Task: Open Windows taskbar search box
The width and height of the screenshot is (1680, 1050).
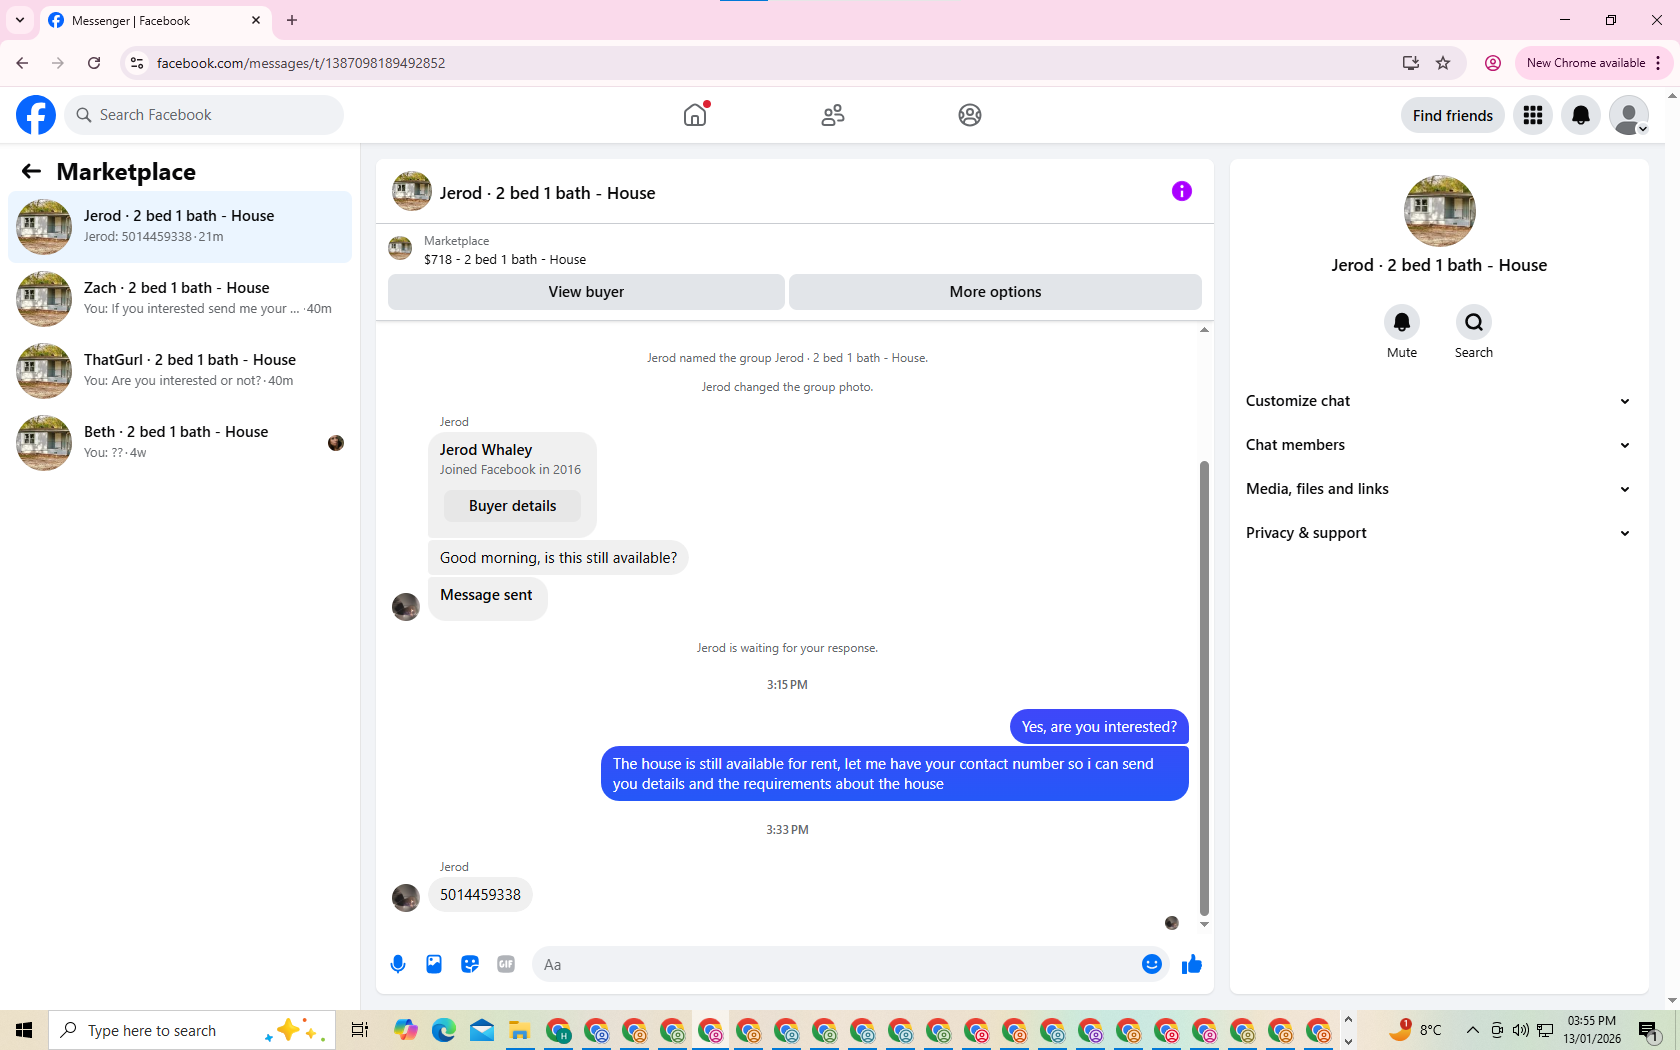Action: coord(192,1030)
